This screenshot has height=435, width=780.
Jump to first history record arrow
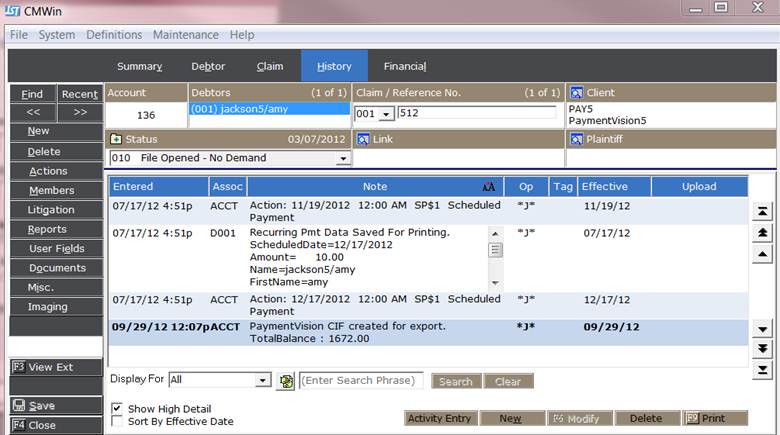point(763,211)
